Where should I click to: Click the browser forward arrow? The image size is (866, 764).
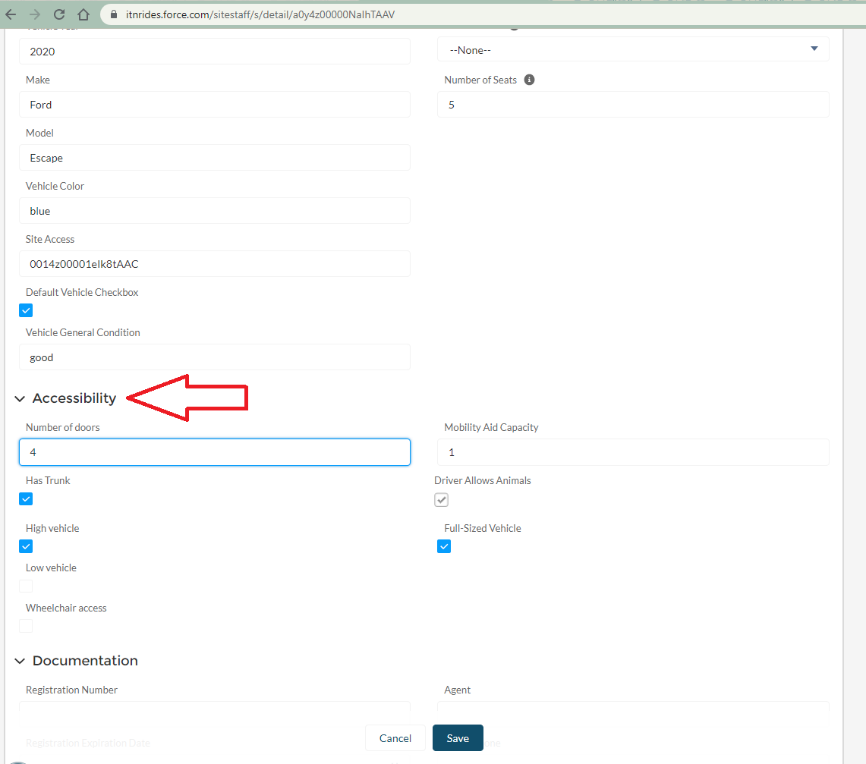[35, 15]
